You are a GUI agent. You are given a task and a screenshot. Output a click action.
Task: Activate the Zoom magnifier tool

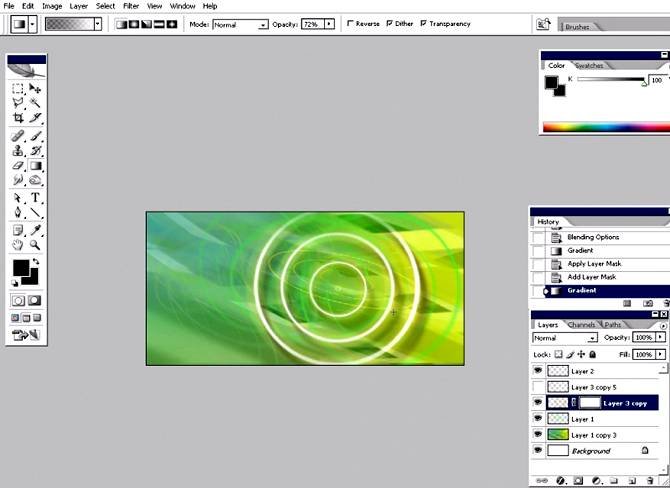click(x=35, y=245)
